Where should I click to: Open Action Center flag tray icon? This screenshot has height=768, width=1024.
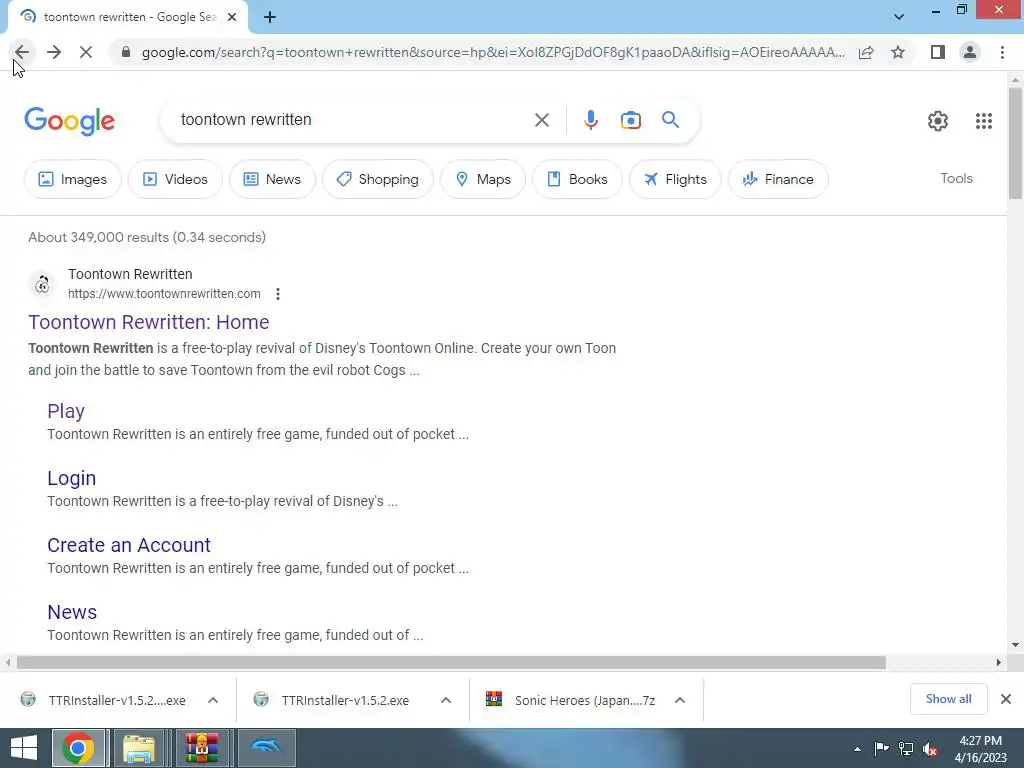[x=881, y=749]
